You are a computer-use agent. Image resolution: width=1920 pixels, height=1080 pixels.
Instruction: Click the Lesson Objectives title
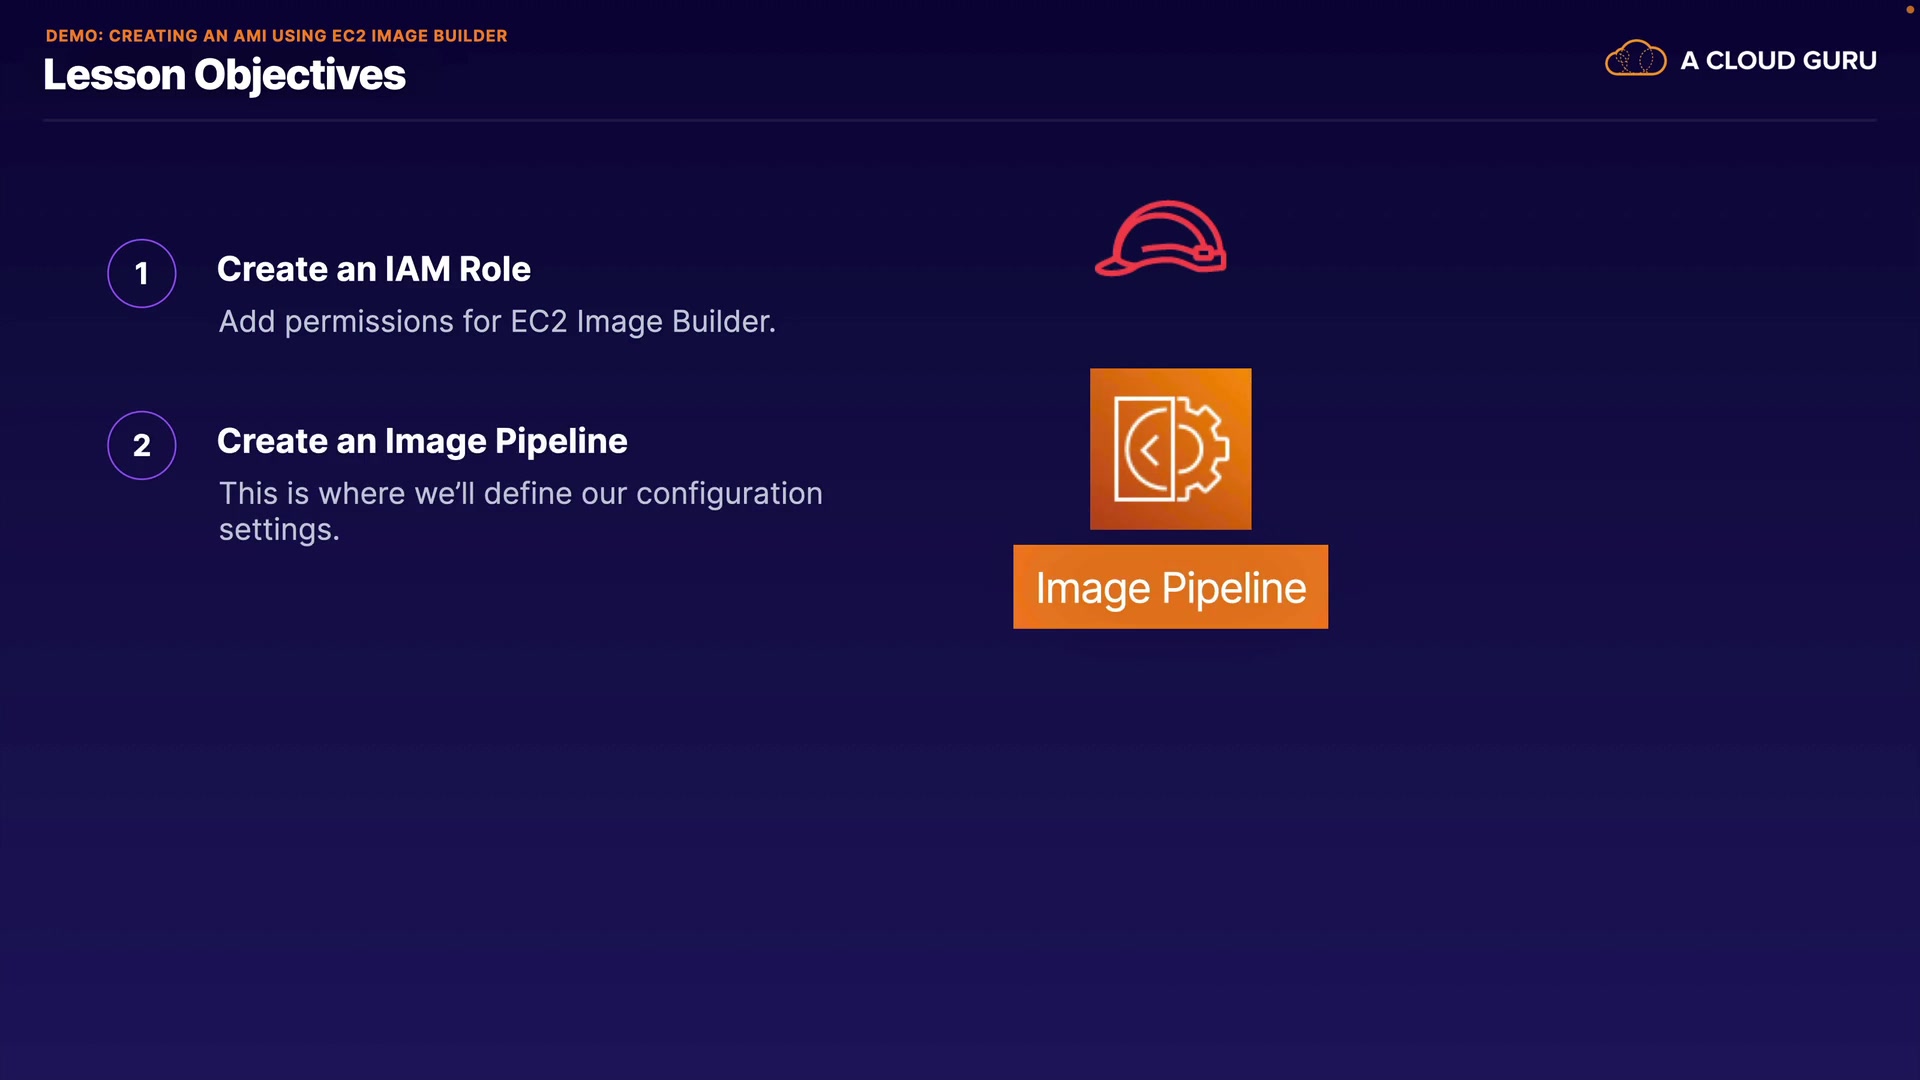point(224,76)
